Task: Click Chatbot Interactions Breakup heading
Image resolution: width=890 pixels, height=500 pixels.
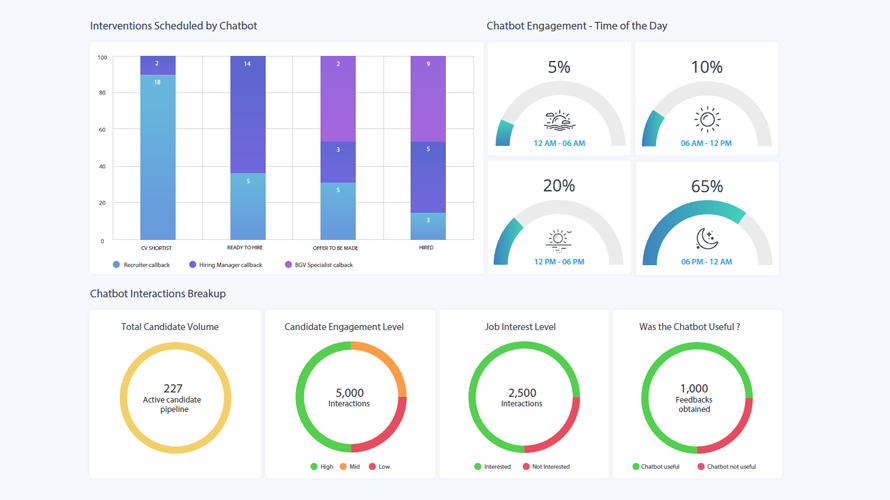Action: click(158, 293)
